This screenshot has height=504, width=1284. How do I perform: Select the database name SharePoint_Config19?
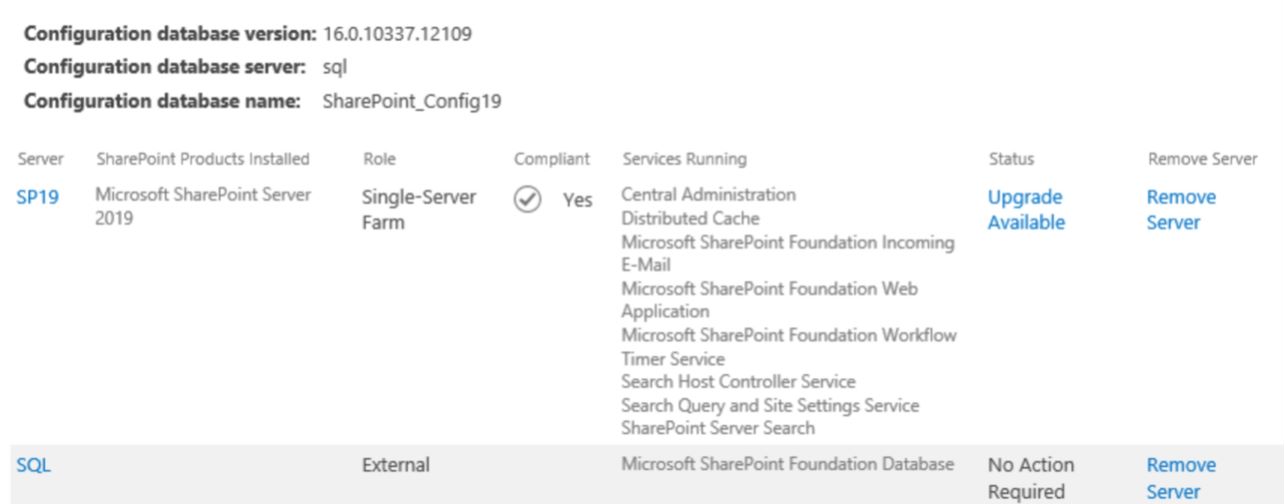412,100
